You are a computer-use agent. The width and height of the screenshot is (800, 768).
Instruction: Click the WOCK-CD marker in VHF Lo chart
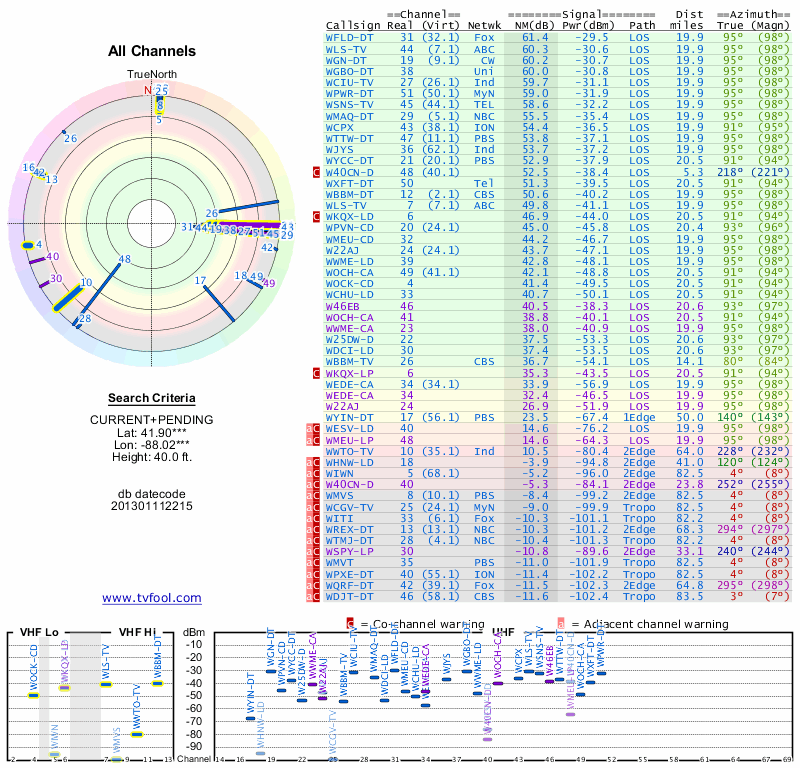tap(33, 694)
